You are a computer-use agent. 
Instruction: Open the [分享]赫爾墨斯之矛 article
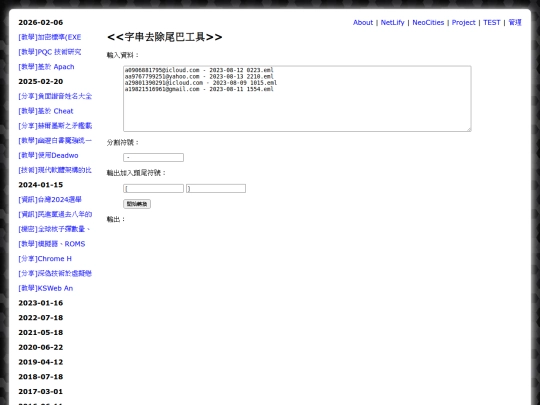click(55, 126)
